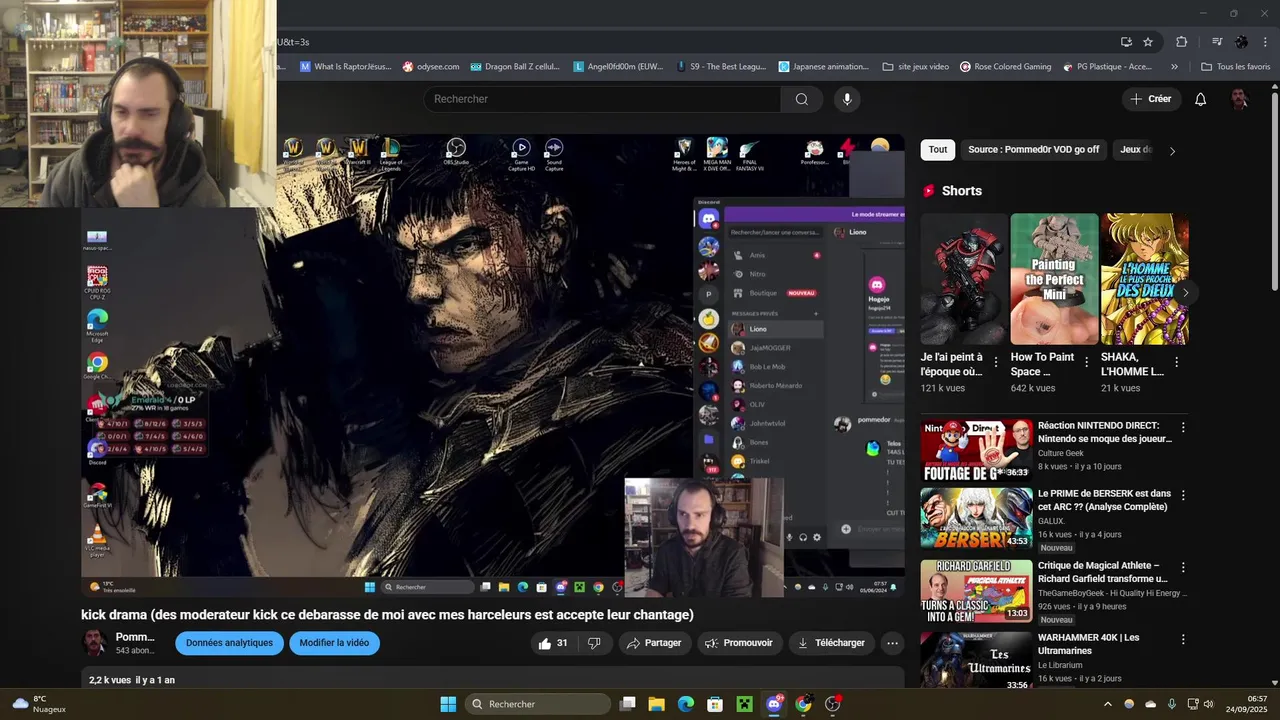Open the Angel0fd00m (EUW bookmark
This screenshot has width=1280, height=720.
click(x=618, y=67)
